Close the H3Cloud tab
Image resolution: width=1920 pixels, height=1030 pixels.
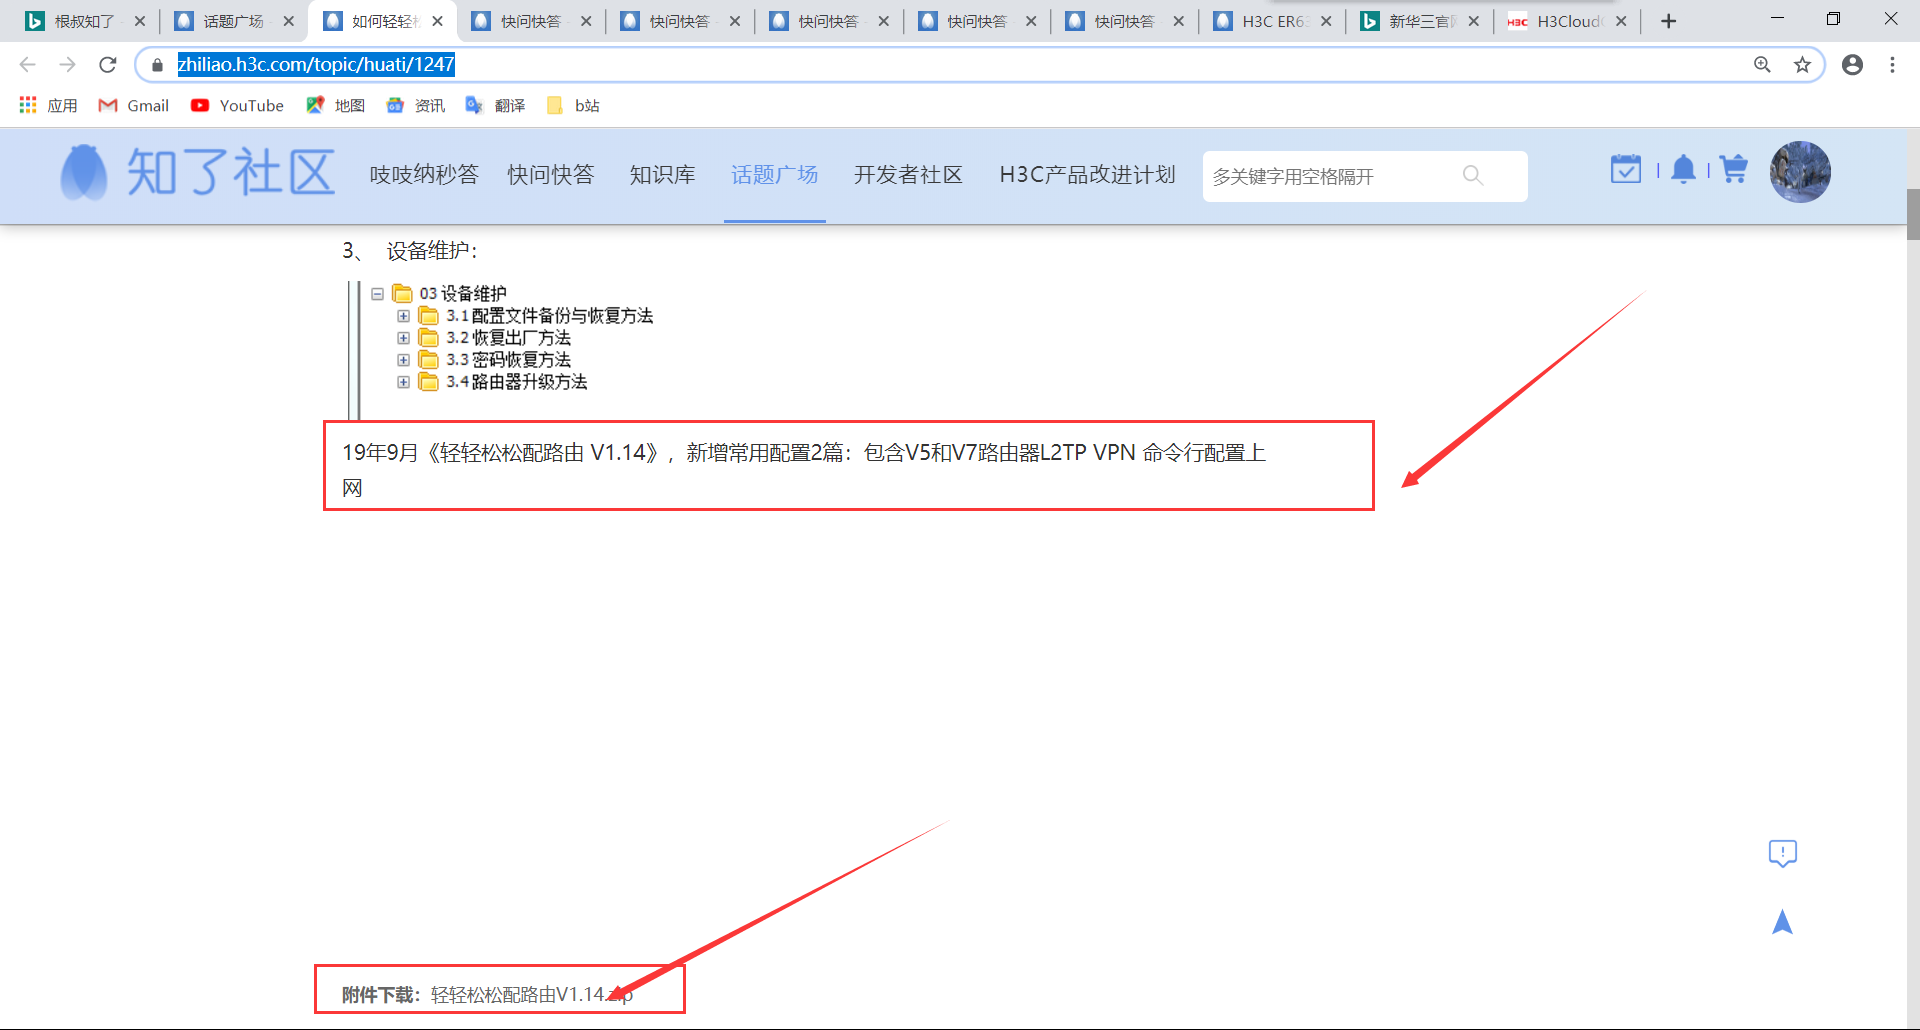(1621, 21)
